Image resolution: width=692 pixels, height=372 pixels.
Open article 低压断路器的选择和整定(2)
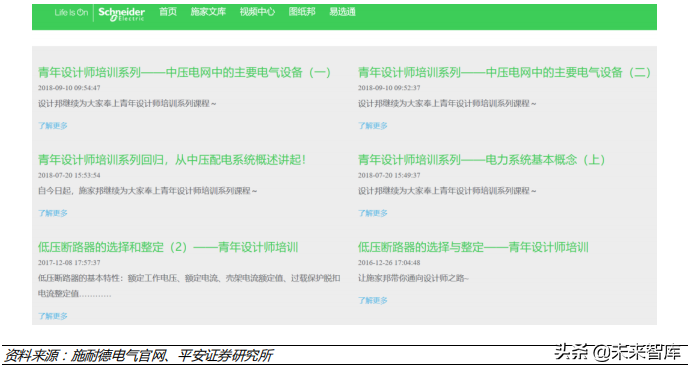pyautogui.click(x=168, y=247)
